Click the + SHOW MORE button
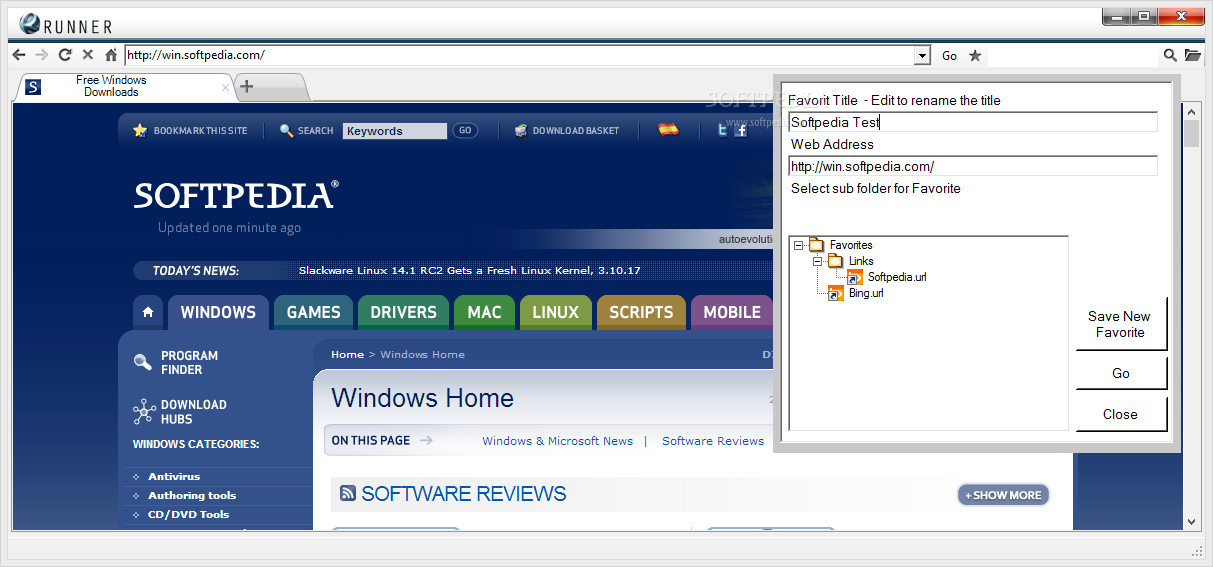The height and width of the screenshot is (567, 1213). click(x=1003, y=495)
